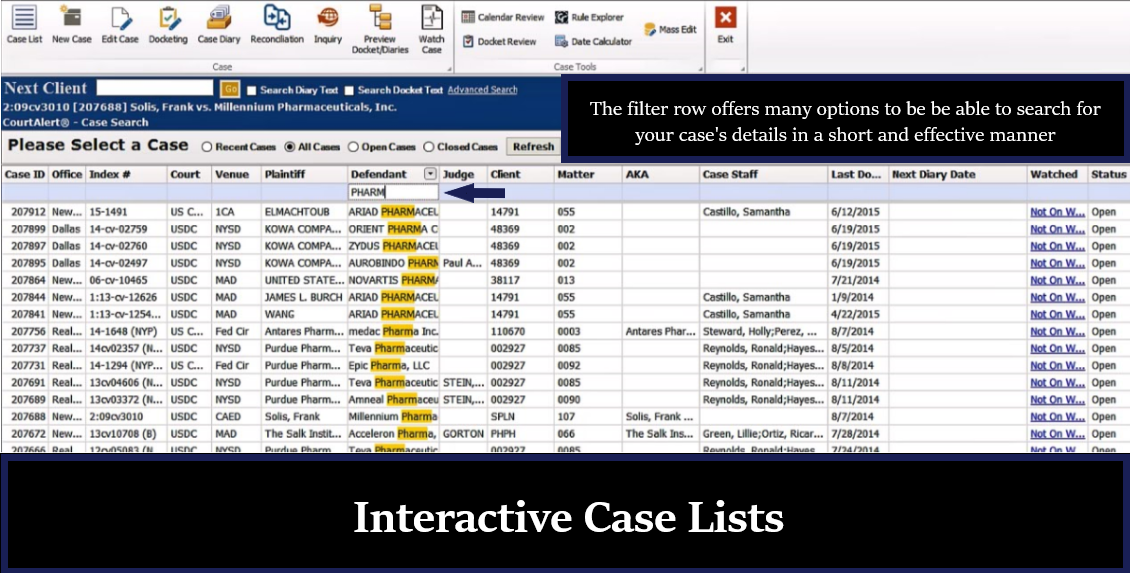Sort by the Watched column header
Screen dimensions: 1130x573
[x=1056, y=174]
